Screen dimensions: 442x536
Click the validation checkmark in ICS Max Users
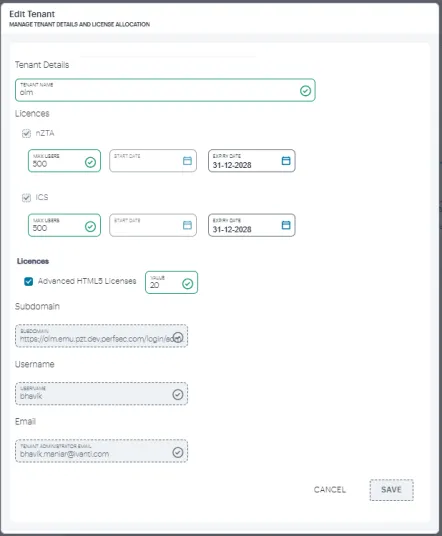90,226
